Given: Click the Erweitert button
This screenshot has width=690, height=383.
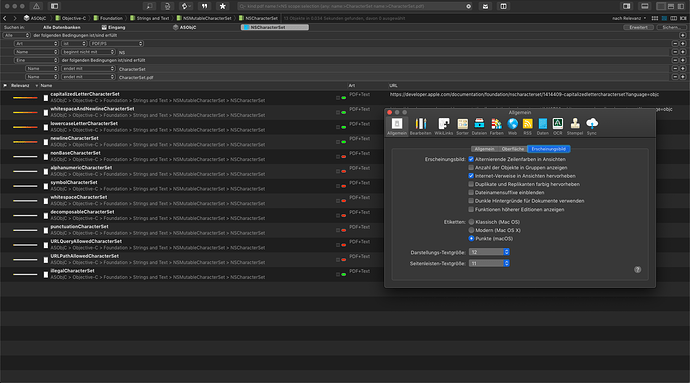Looking at the screenshot, I should tap(638, 27).
